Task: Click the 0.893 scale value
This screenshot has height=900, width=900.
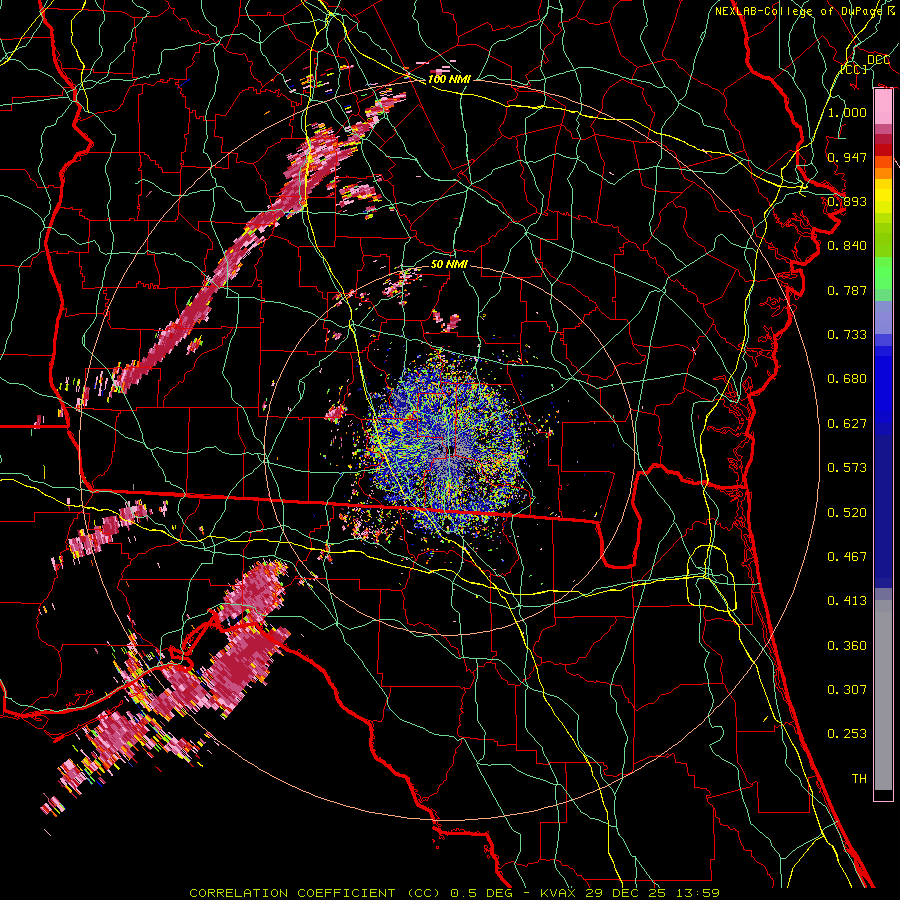Action: tap(847, 201)
